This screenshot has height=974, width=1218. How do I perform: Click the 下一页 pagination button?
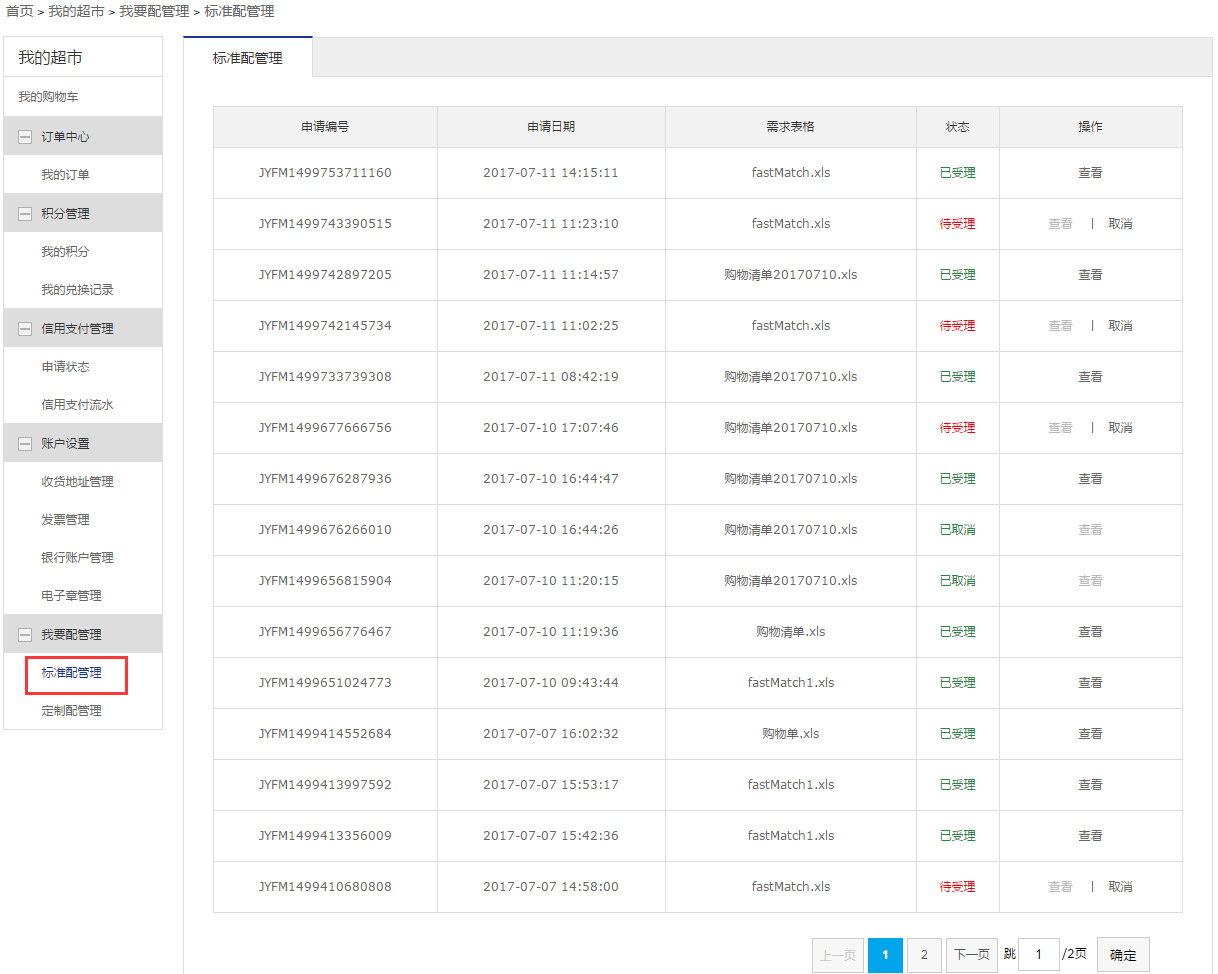(x=971, y=955)
